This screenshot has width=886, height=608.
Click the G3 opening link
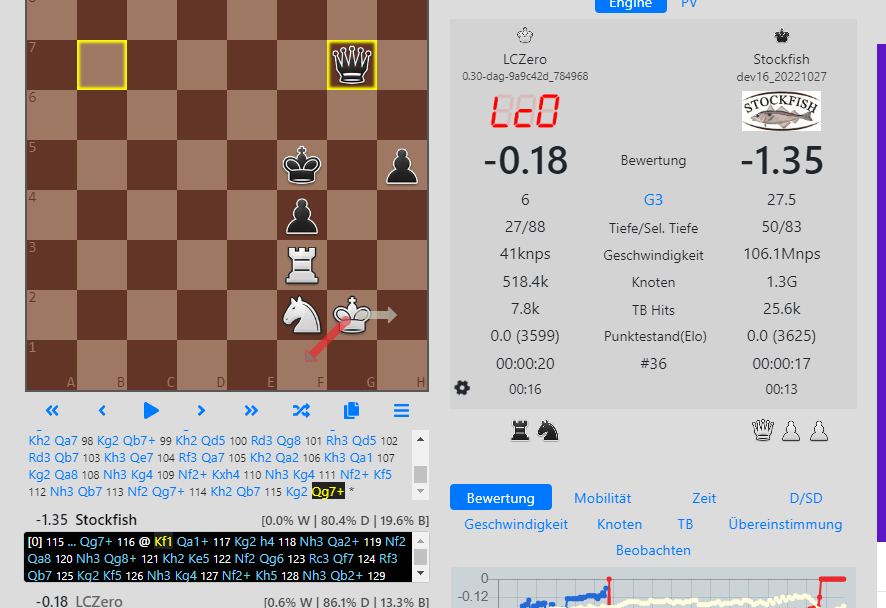point(653,199)
